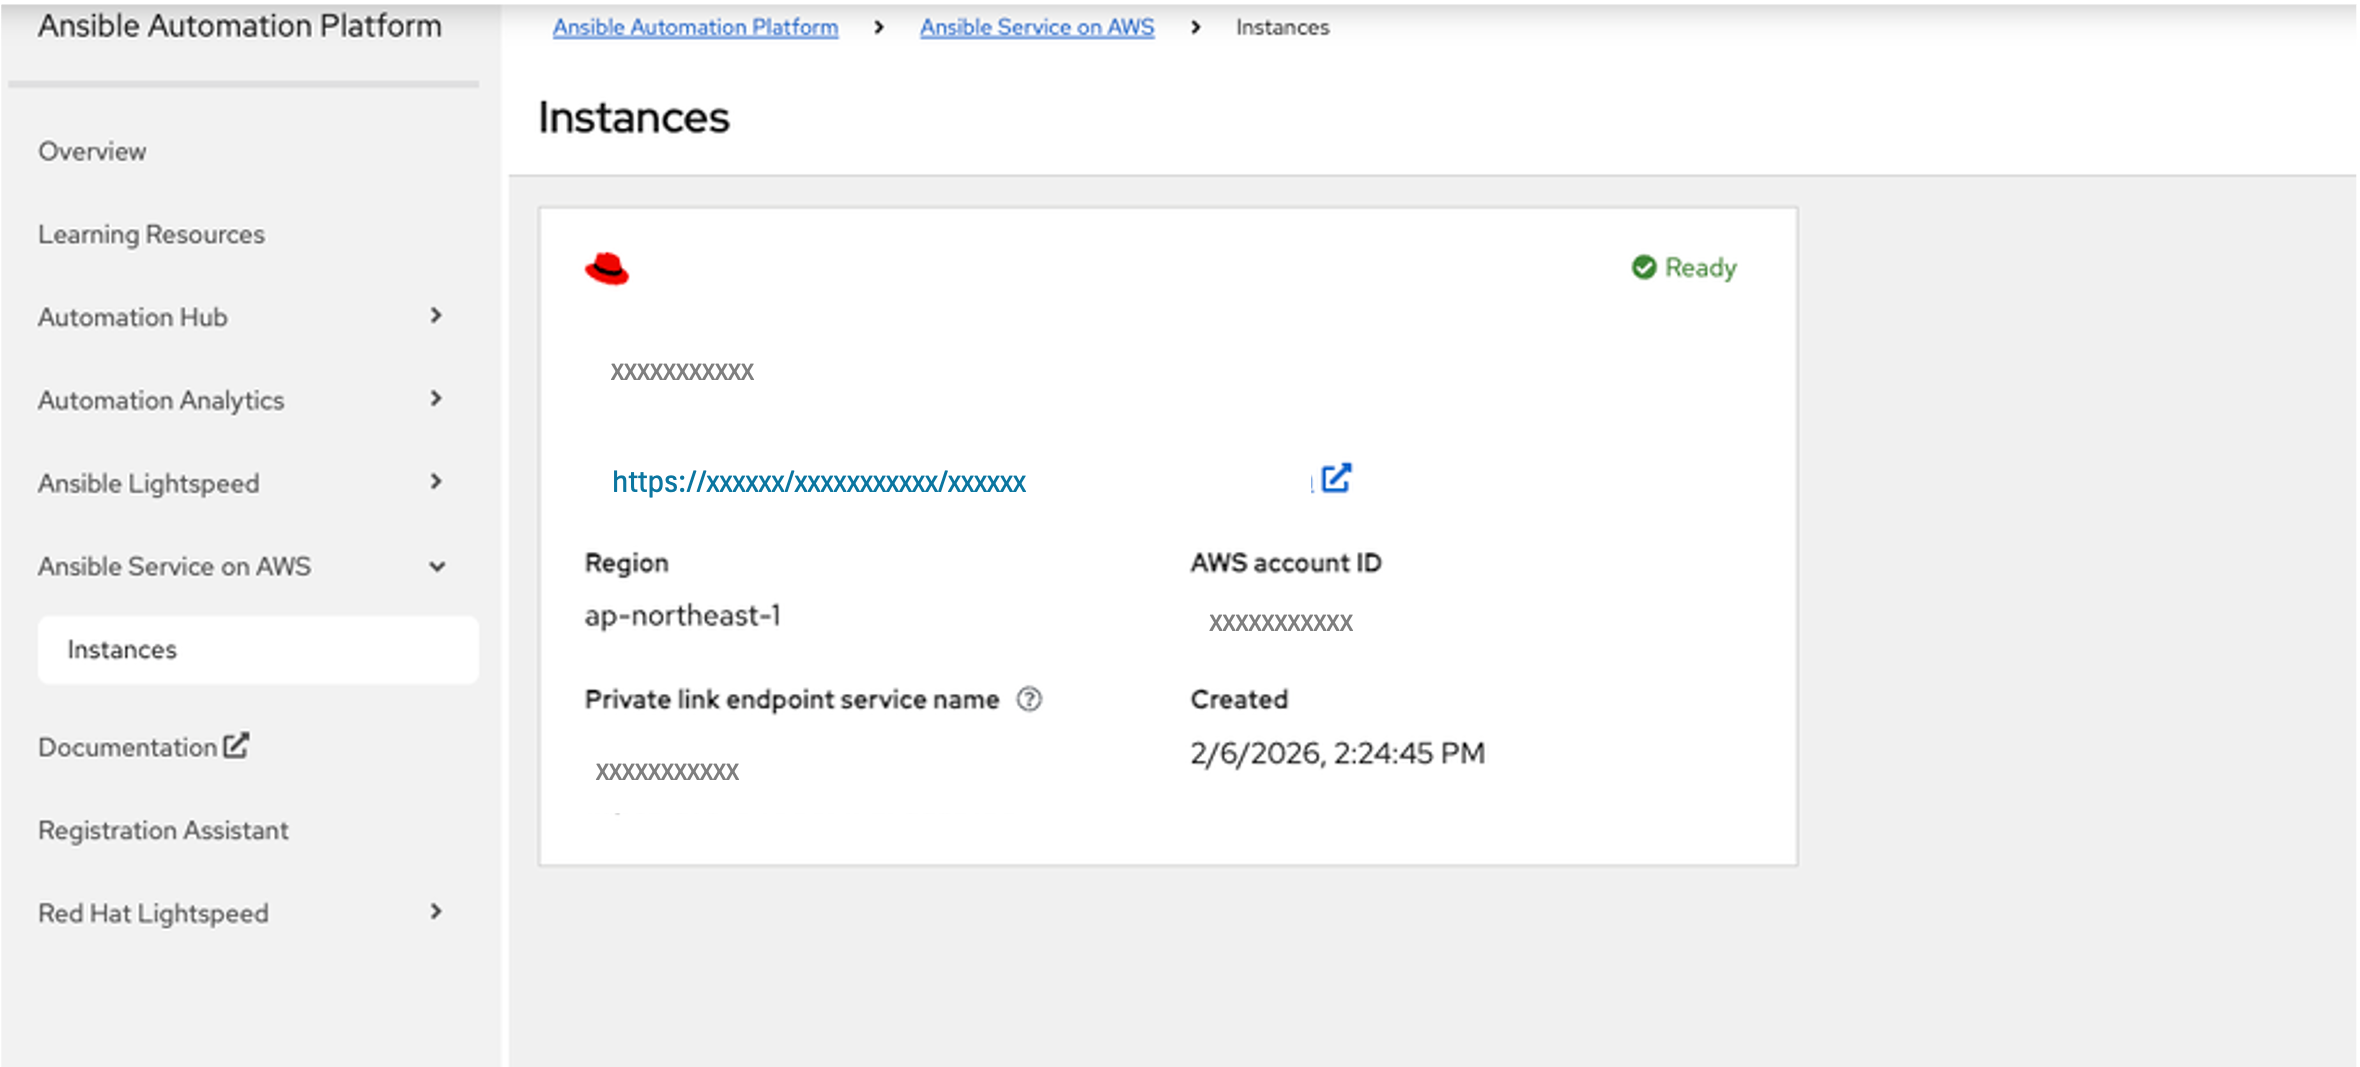Open the Overview page
The width and height of the screenshot is (2360, 1067).
(x=92, y=151)
